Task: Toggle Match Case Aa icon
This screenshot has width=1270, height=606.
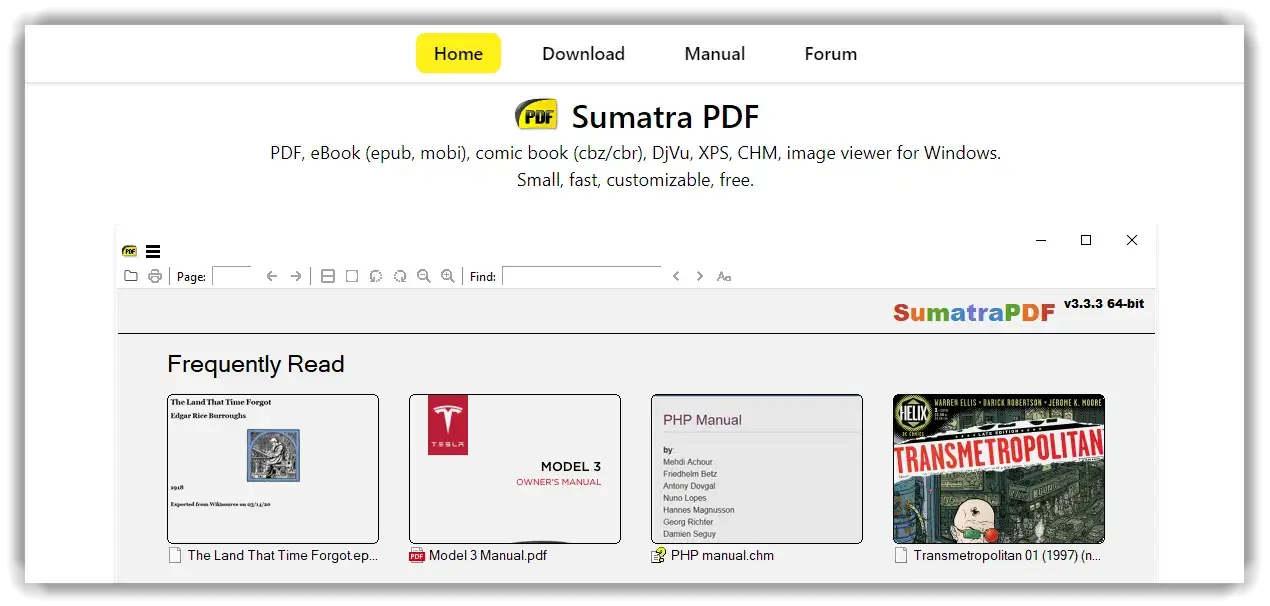Action: click(x=725, y=276)
